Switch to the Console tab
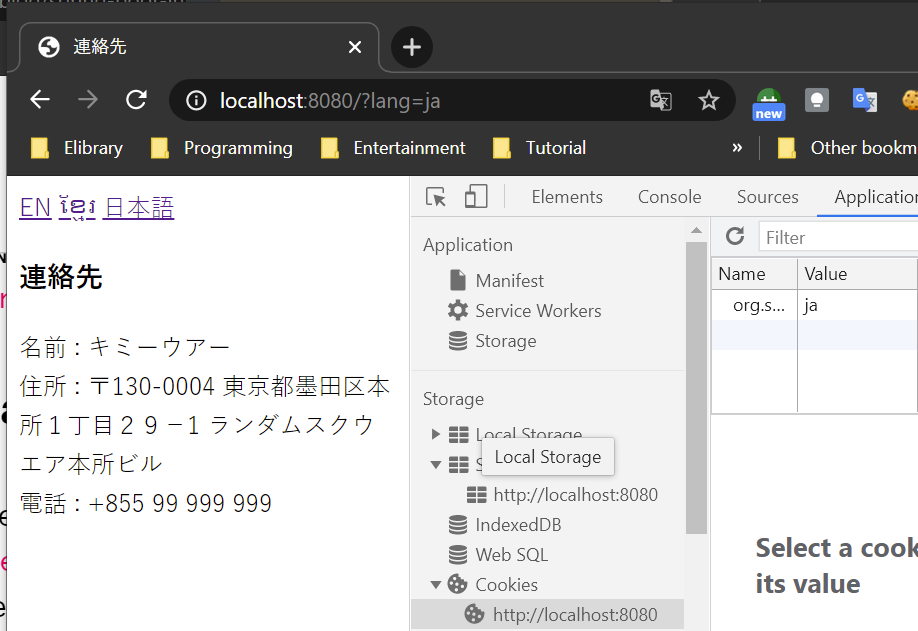This screenshot has height=631, width=918. coord(669,197)
